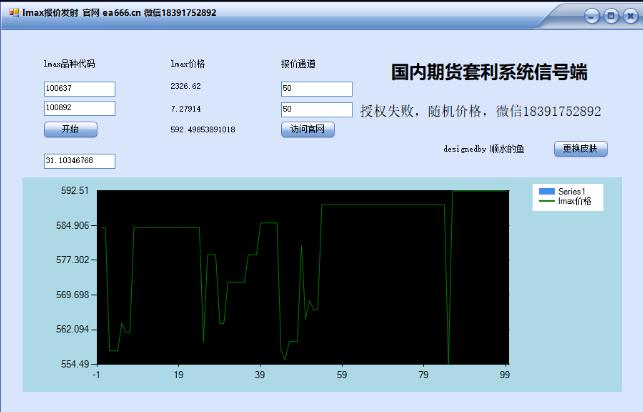This screenshot has height=412, width=643.
Task: Close the Imax报价发射 window
Action: (631, 16)
